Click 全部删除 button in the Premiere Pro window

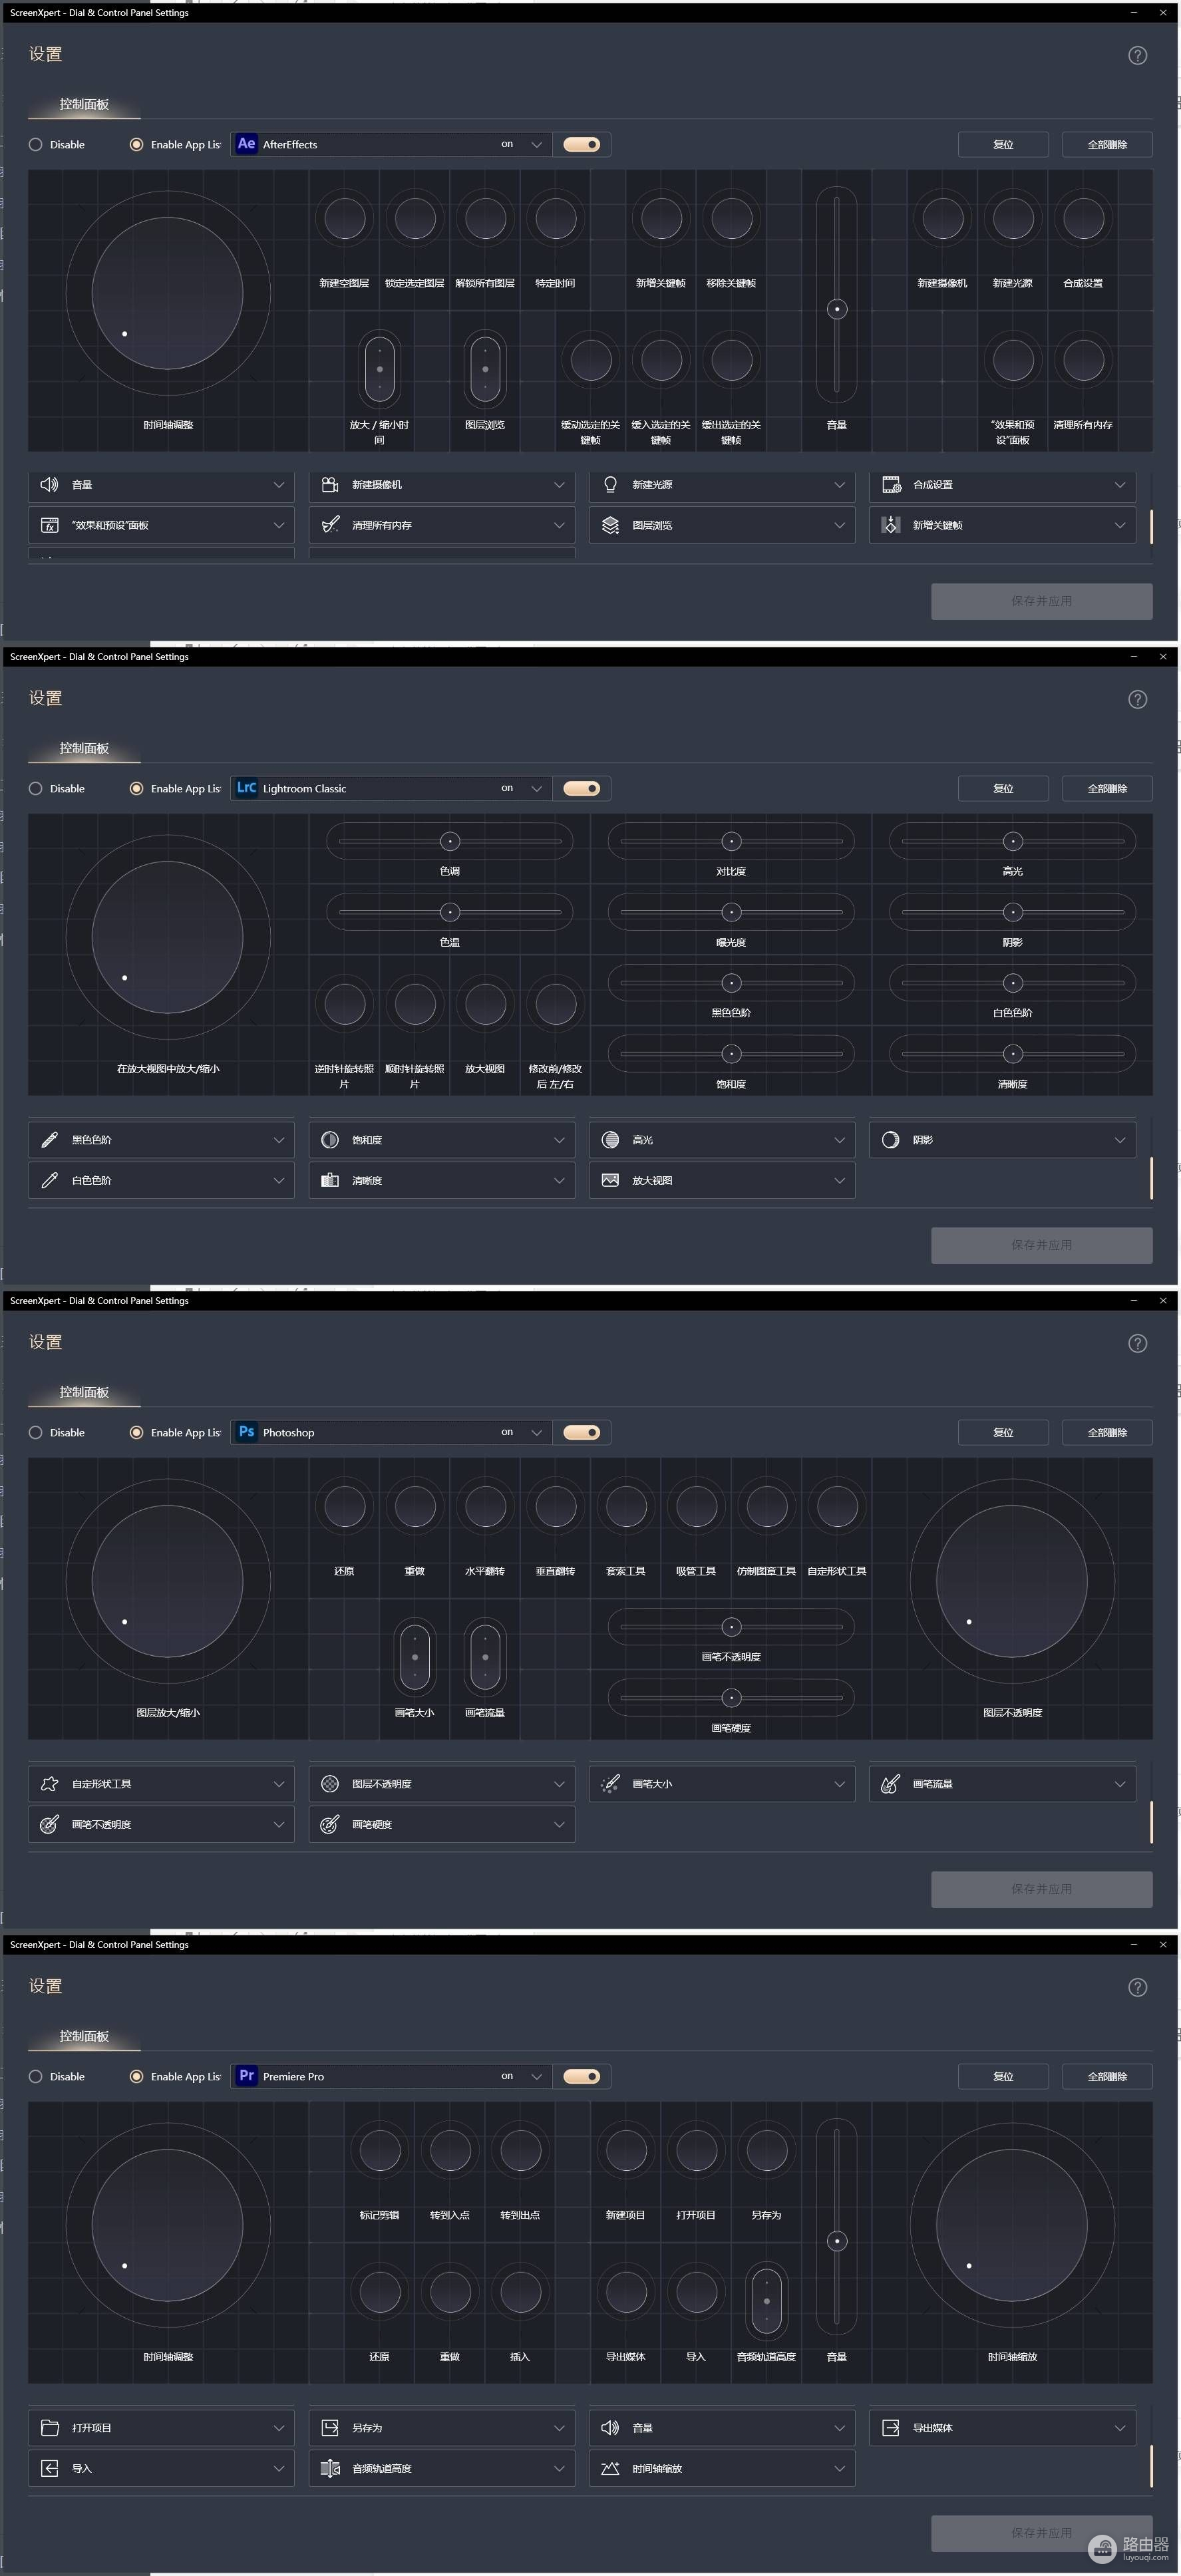click(x=1107, y=2076)
